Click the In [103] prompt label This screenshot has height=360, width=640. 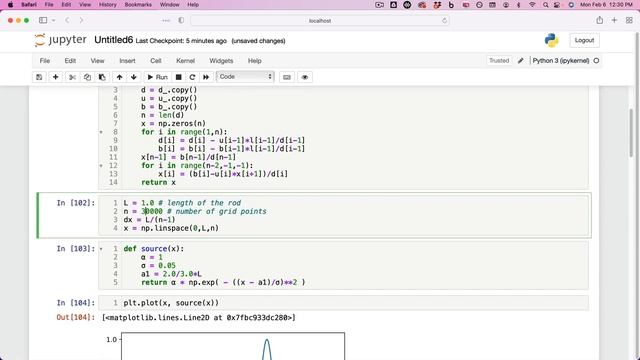click(x=76, y=249)
